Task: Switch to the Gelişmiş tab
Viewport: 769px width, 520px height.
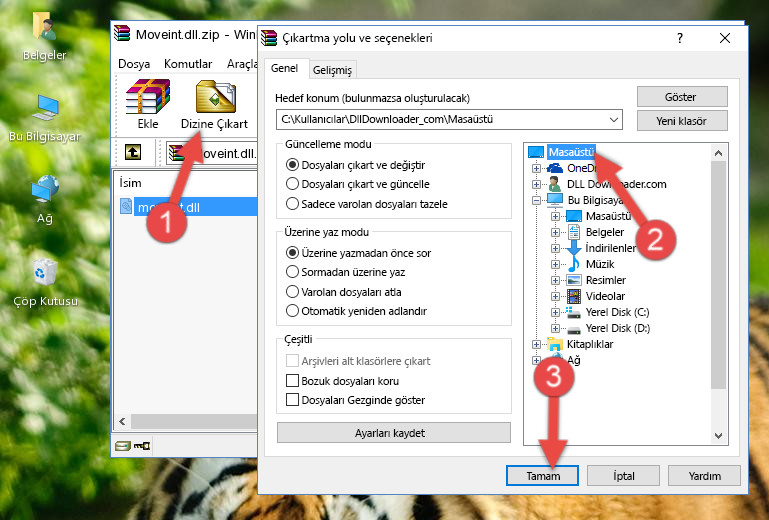Action: click(x=333, y=70)
